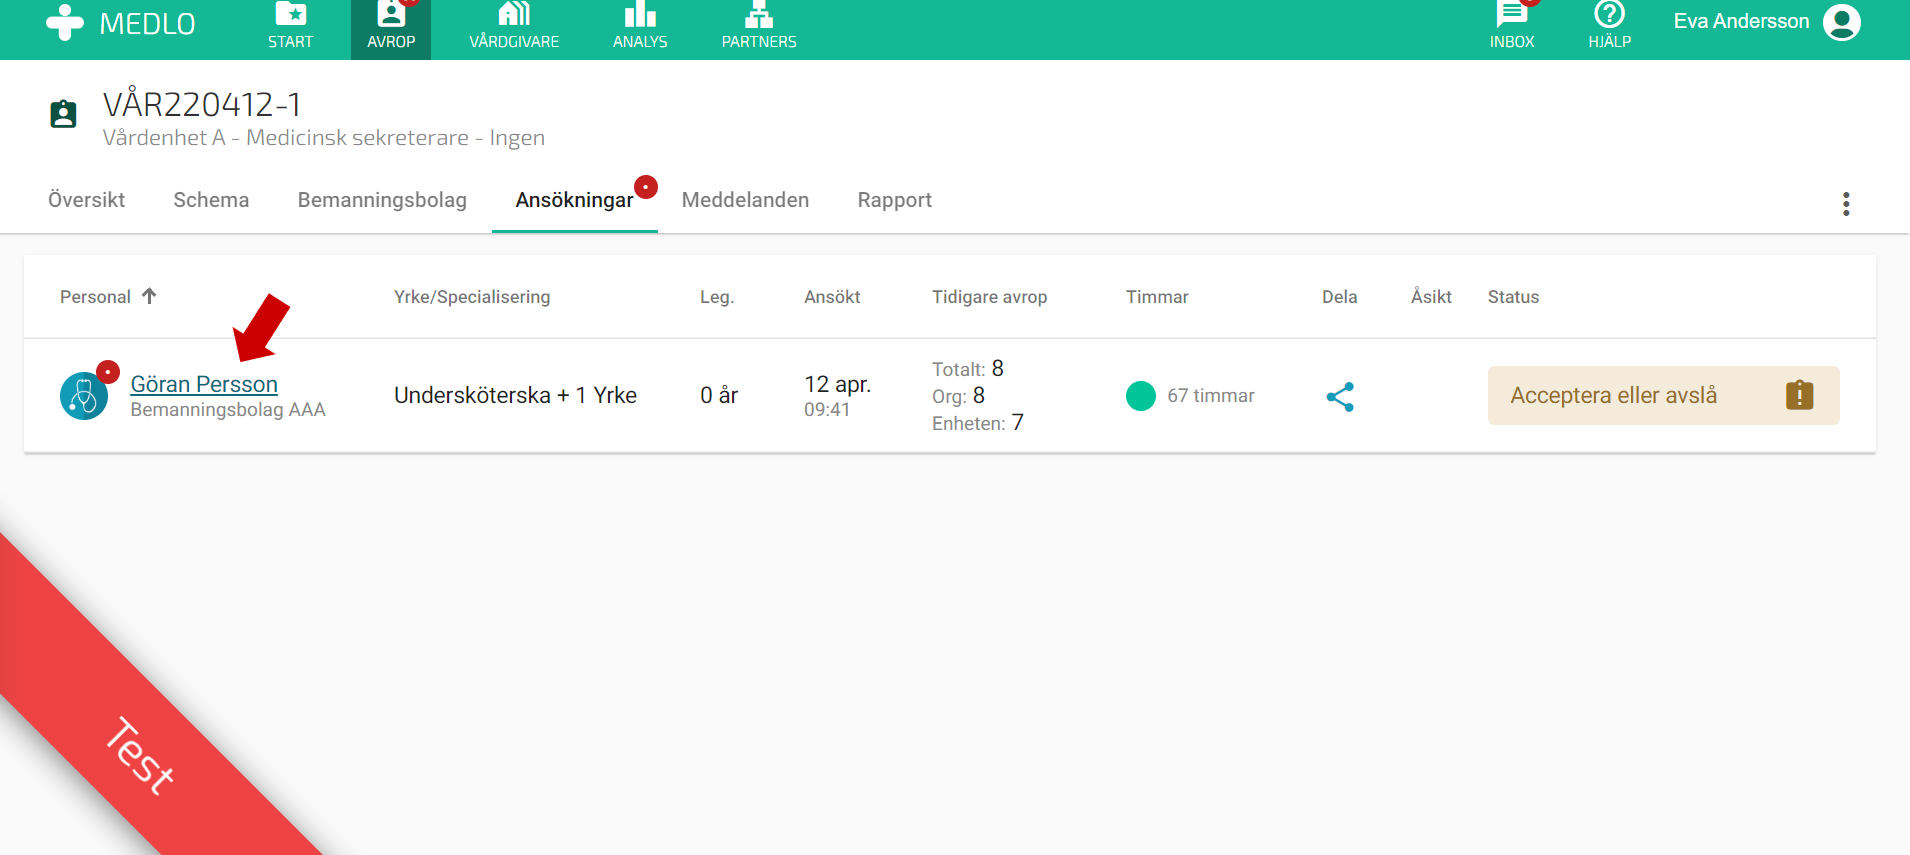Click Göran Persson's stethoscope avatar
Viewport: 1910px width, 855px height.
click(84, 396)
